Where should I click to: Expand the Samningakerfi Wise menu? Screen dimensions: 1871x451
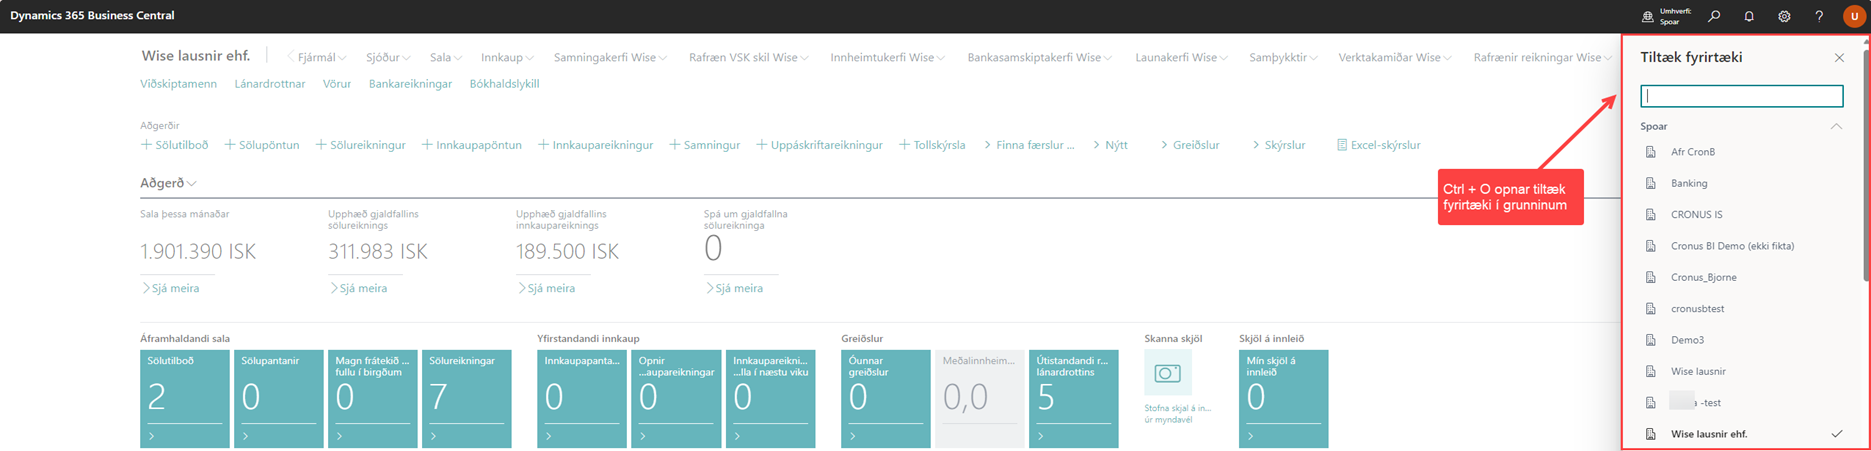pyautogui.click(x=611, y=58)
